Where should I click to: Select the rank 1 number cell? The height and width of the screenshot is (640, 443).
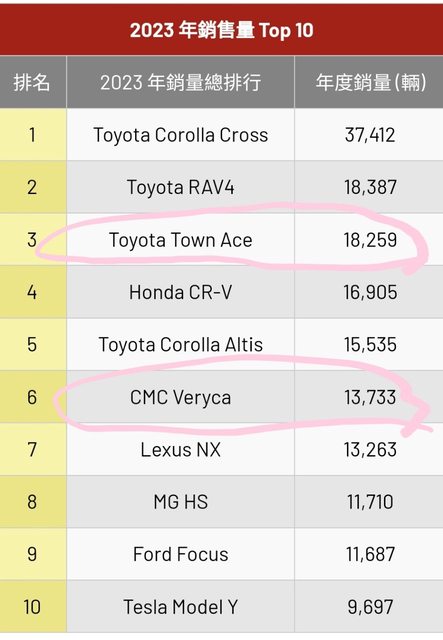tap(32, 135)
